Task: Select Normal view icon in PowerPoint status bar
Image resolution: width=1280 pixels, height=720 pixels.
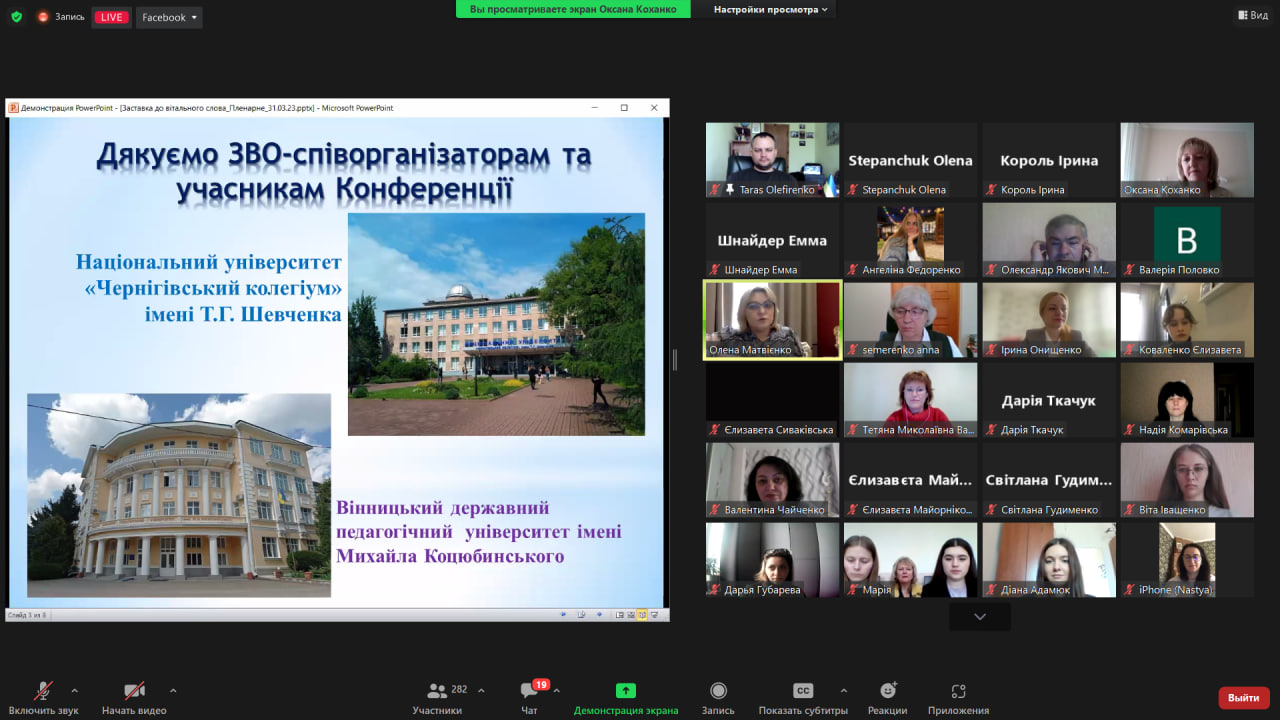Action: (619, 613)
